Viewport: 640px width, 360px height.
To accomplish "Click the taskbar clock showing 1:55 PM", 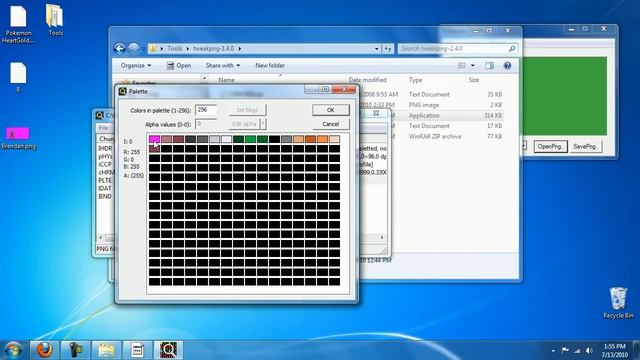I will click(615, 351).
